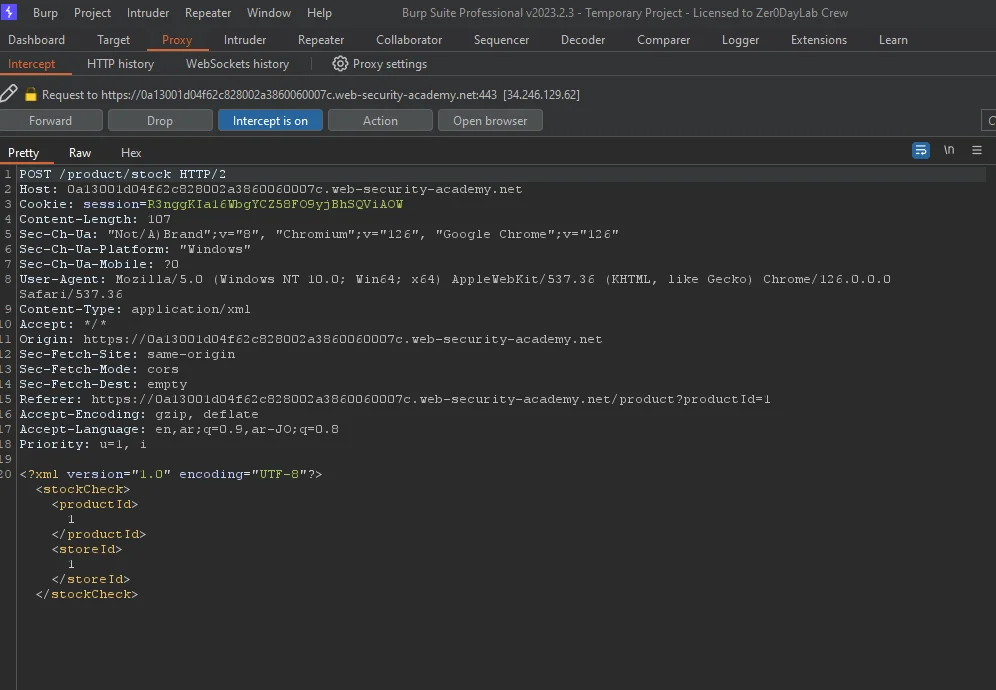The width and height of the screenshot is (996, 690).
Task: Open the editor hamburger options menu
Action: pyautogui.click(x=977, y=150)
